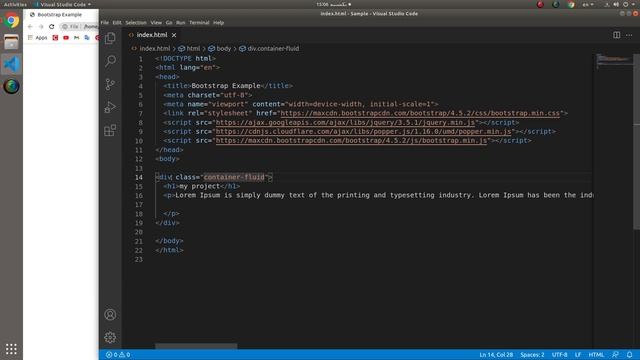Open Run and Debug view
This screenshot has width=640, height=360.
pos(110,107)
